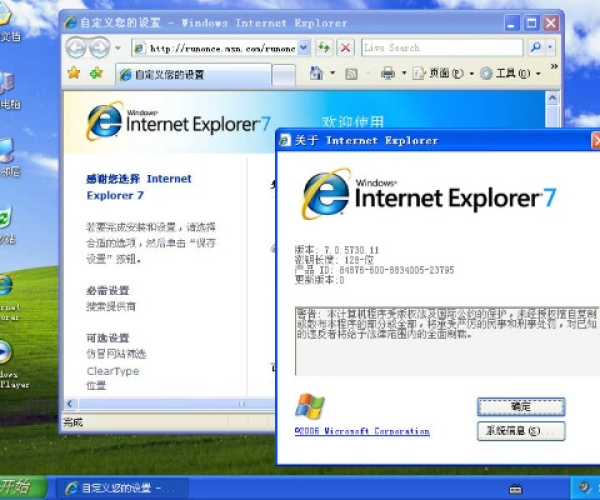Open the My Documents desktop icon
The height and width of the screenshot is (500, 600).
click(8, 23)
